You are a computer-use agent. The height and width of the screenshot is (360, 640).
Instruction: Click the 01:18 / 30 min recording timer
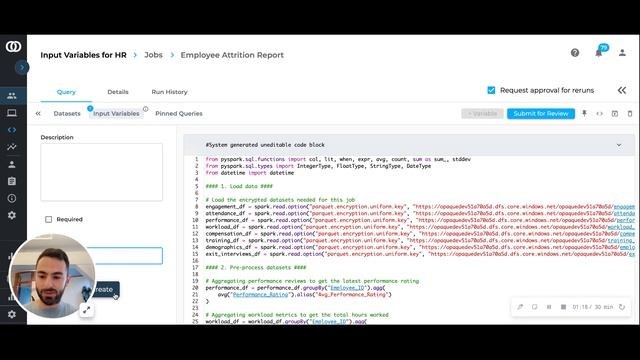click(x=593, y=307)
